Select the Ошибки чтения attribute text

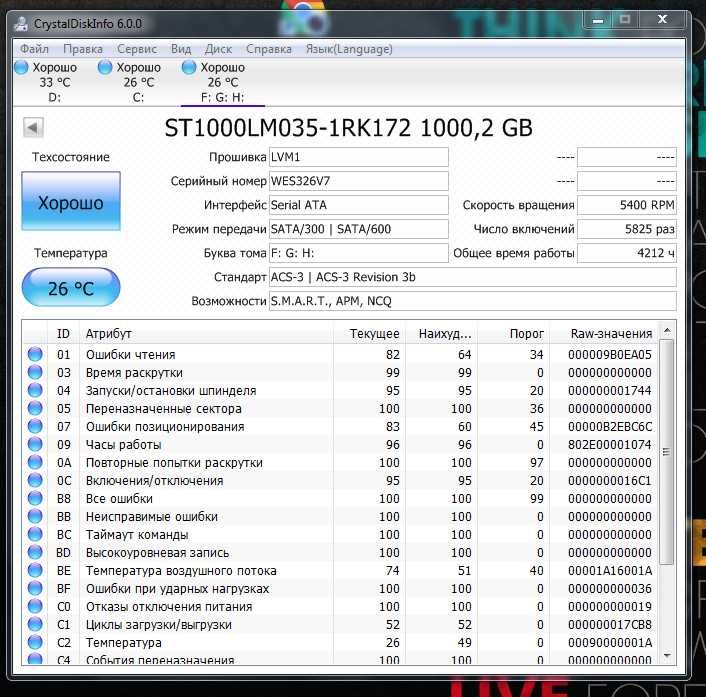click(131, 355)
